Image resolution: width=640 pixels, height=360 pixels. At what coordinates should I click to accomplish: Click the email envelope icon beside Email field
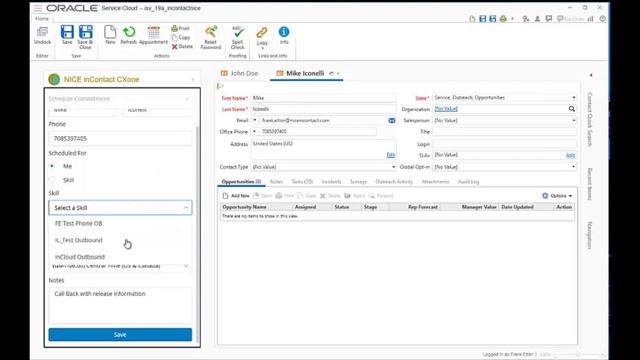pos(392,120)
